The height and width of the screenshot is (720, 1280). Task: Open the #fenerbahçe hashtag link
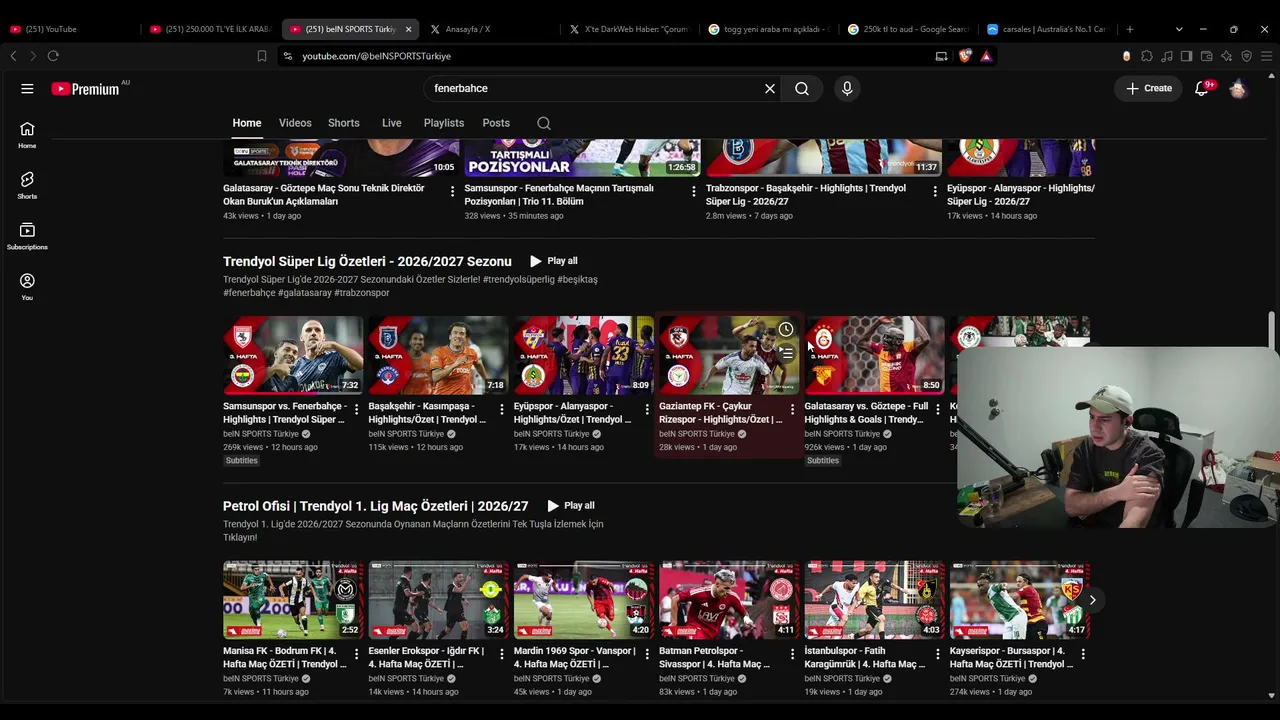[x=249, y=293]
